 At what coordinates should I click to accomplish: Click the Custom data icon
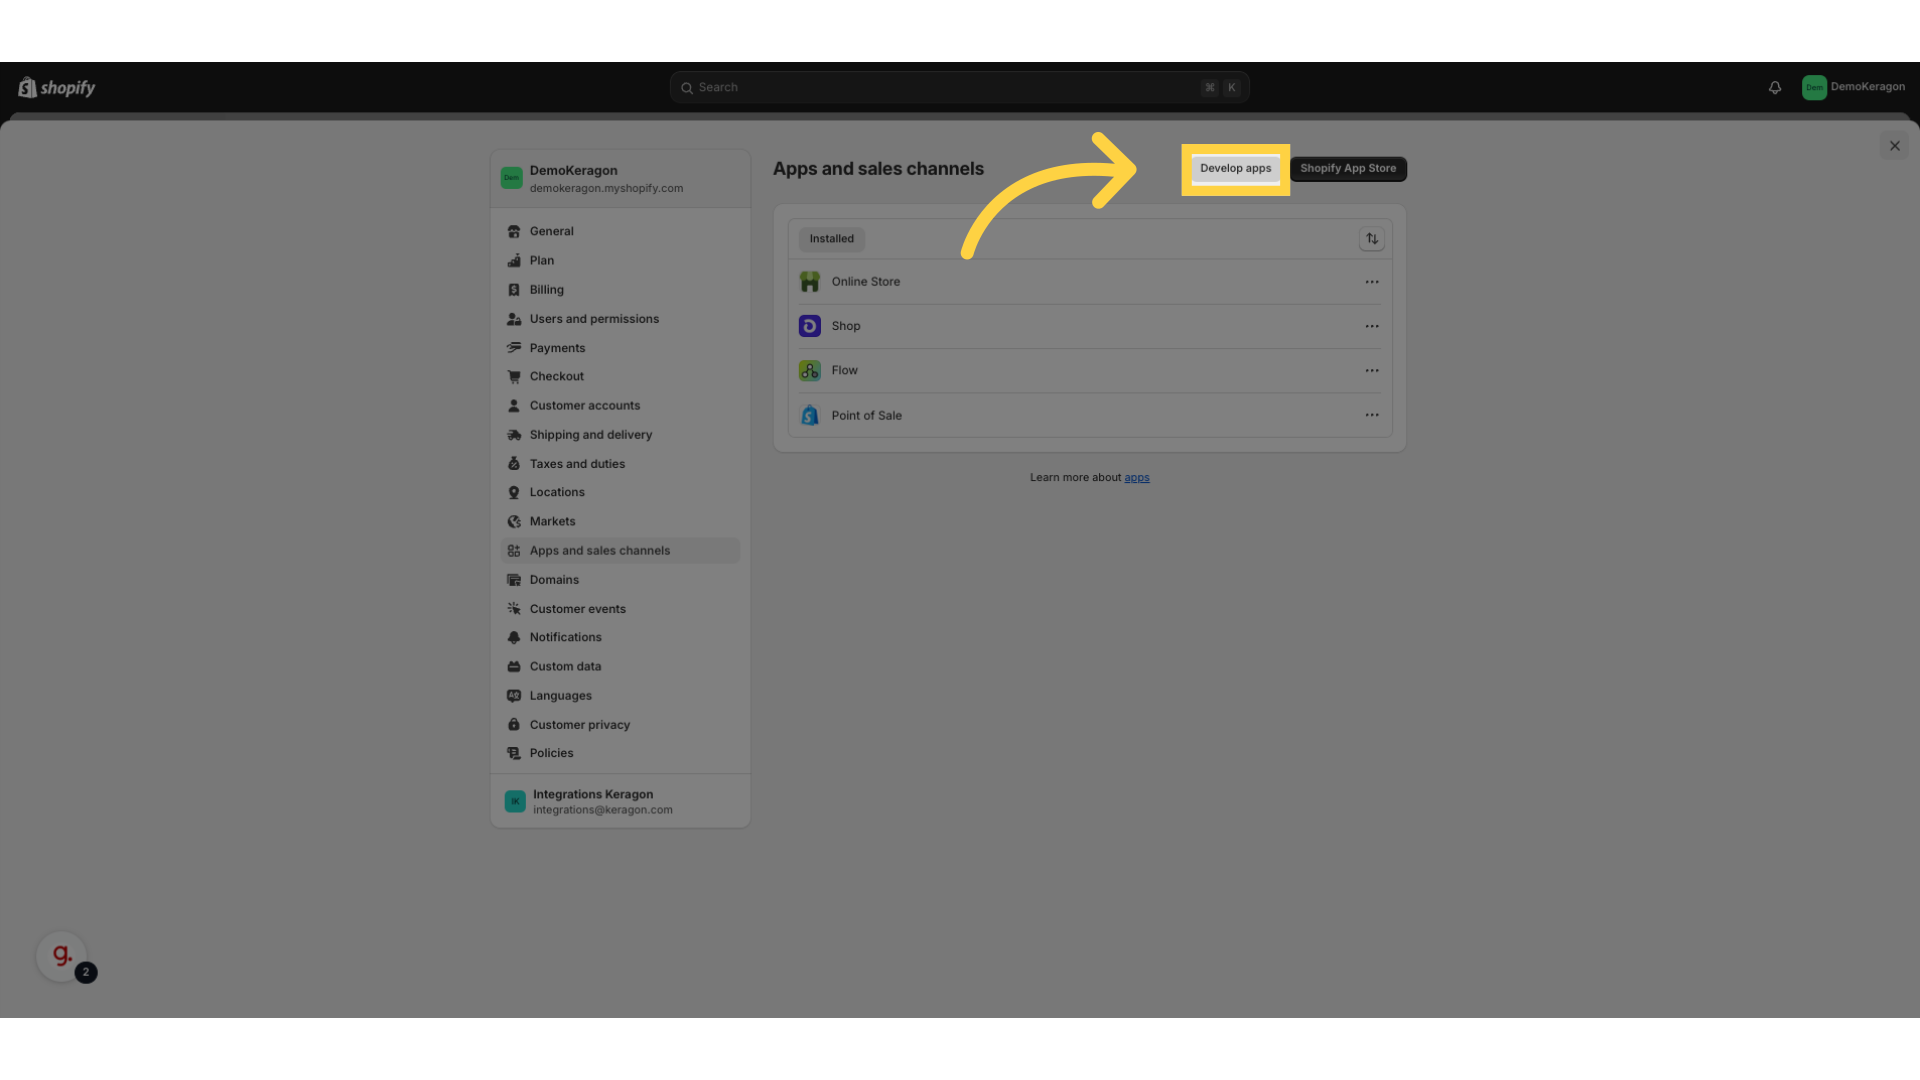pos(514,667)
